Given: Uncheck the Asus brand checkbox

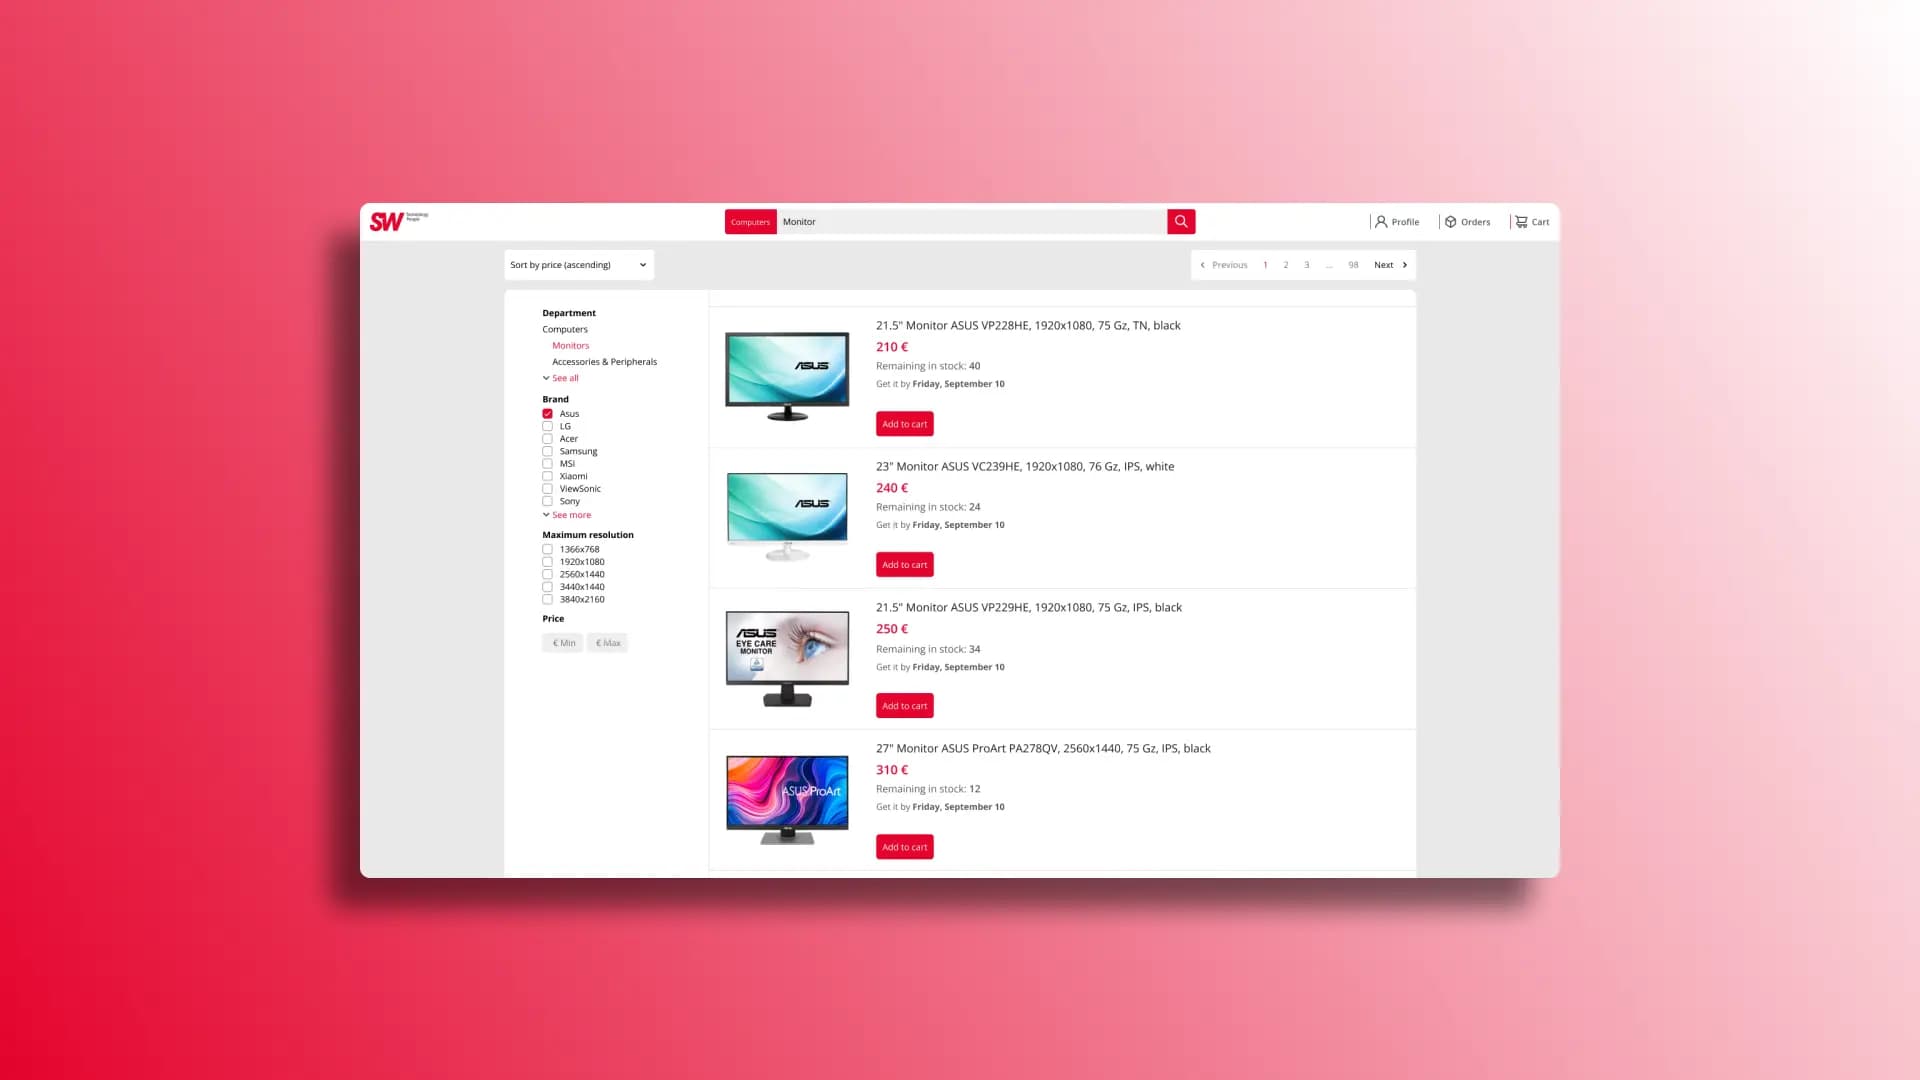Looking at the screenshot, I should [x=547, y=413].
